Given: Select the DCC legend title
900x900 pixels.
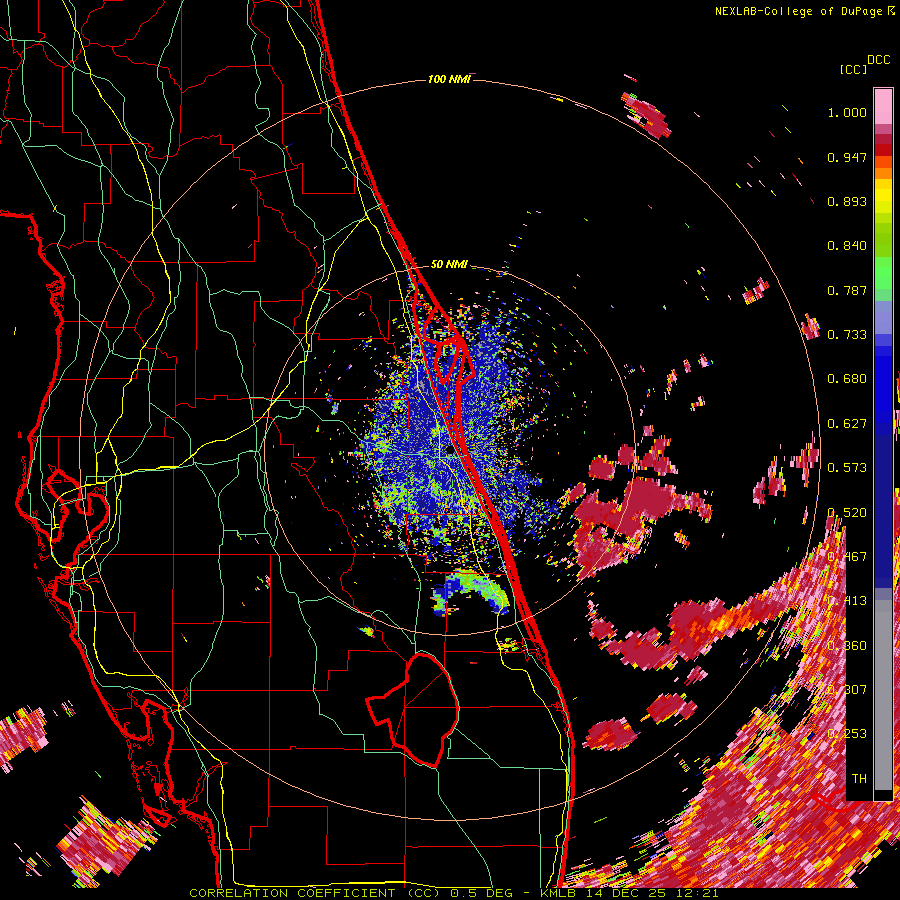Looking at the screenshot, I should [x=878, y=60].
